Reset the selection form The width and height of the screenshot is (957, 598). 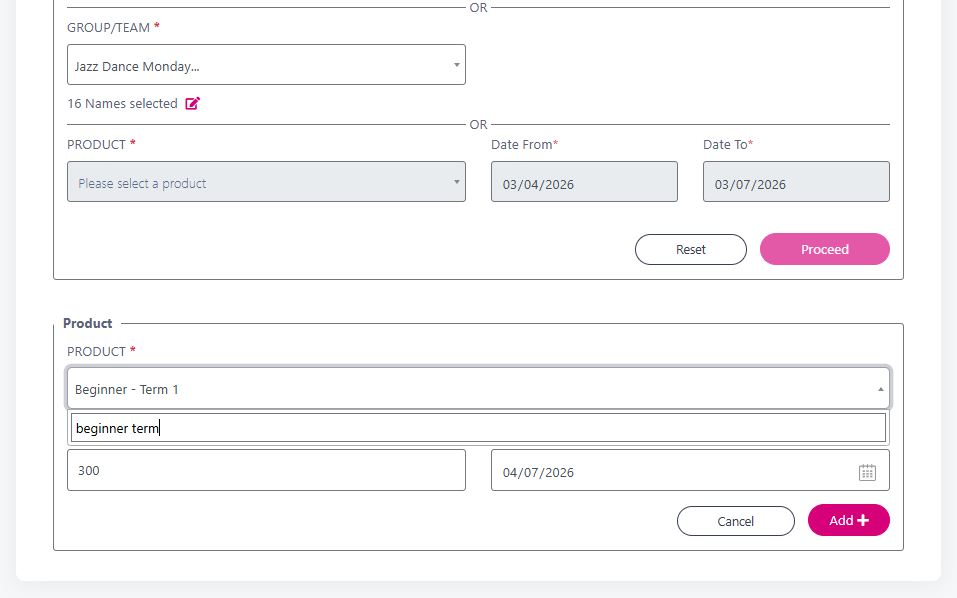[x=691, y=250]
